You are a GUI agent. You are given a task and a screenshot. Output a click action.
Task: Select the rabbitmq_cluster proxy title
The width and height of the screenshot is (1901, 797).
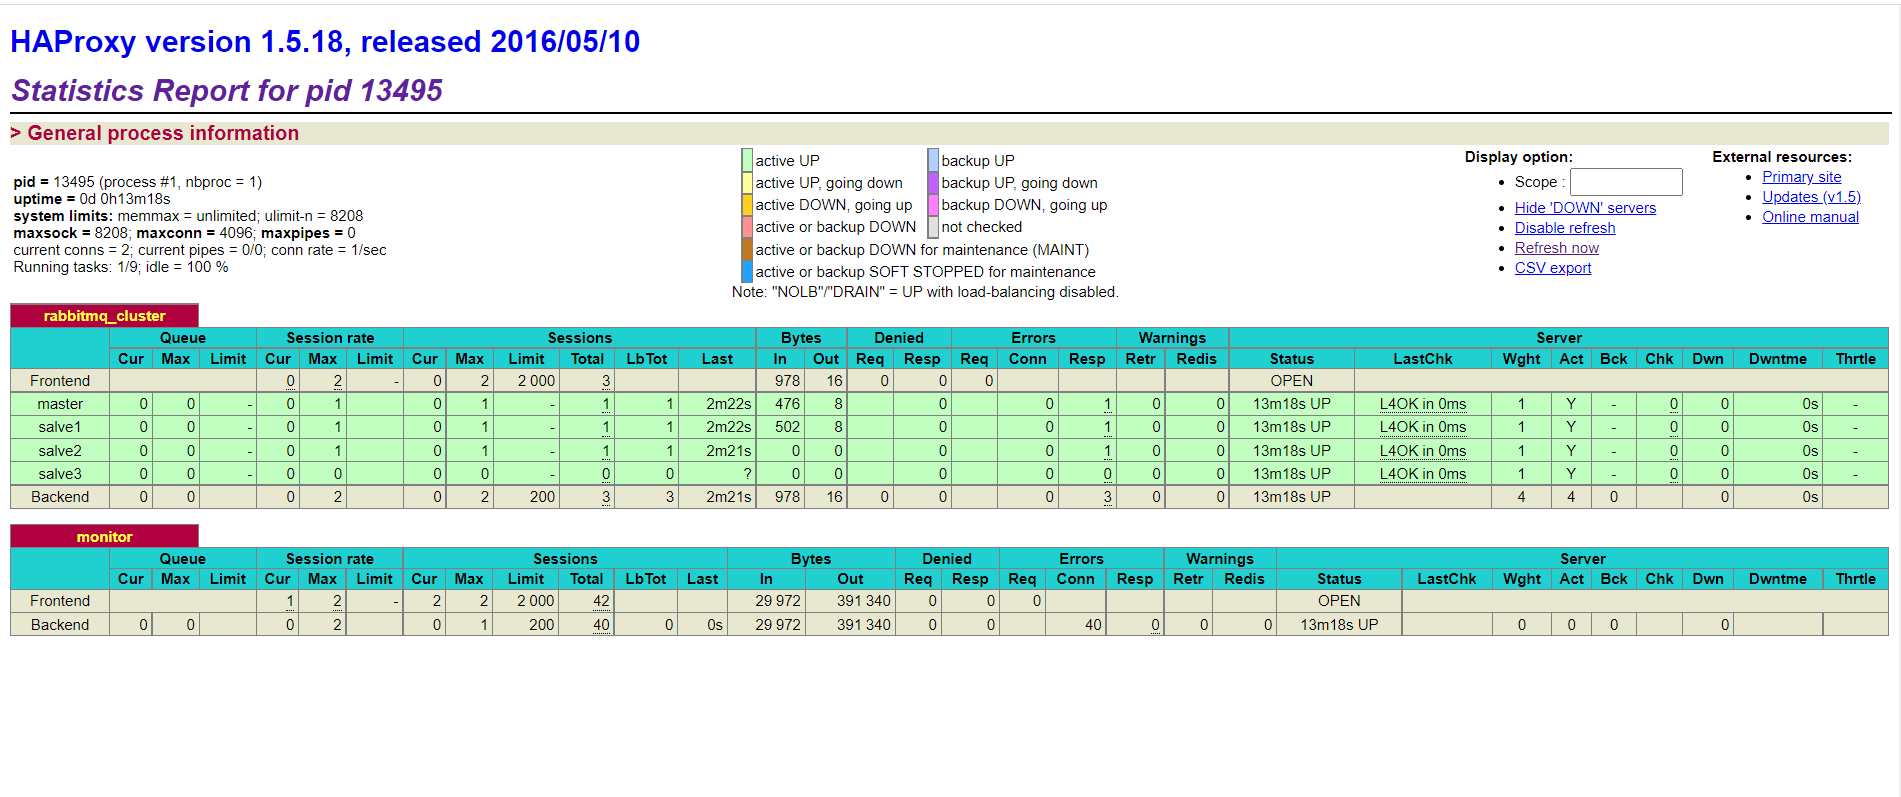click(x=104, y=316)
